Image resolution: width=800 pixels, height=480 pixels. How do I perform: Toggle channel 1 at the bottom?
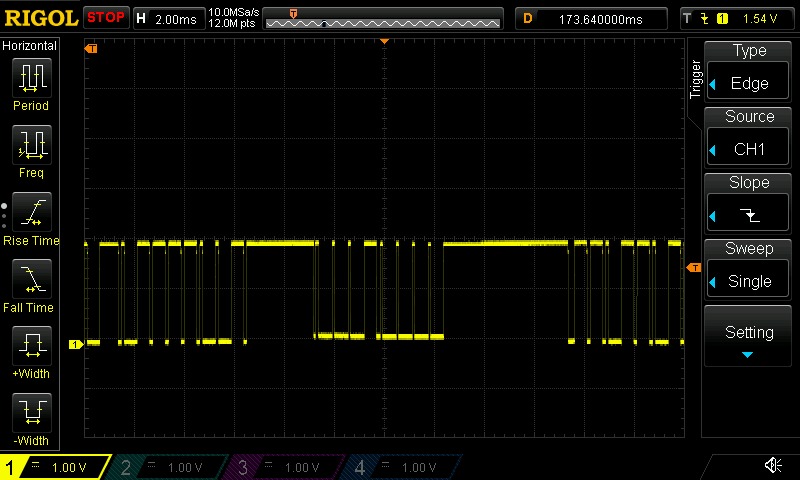click(x=57, y=467)
